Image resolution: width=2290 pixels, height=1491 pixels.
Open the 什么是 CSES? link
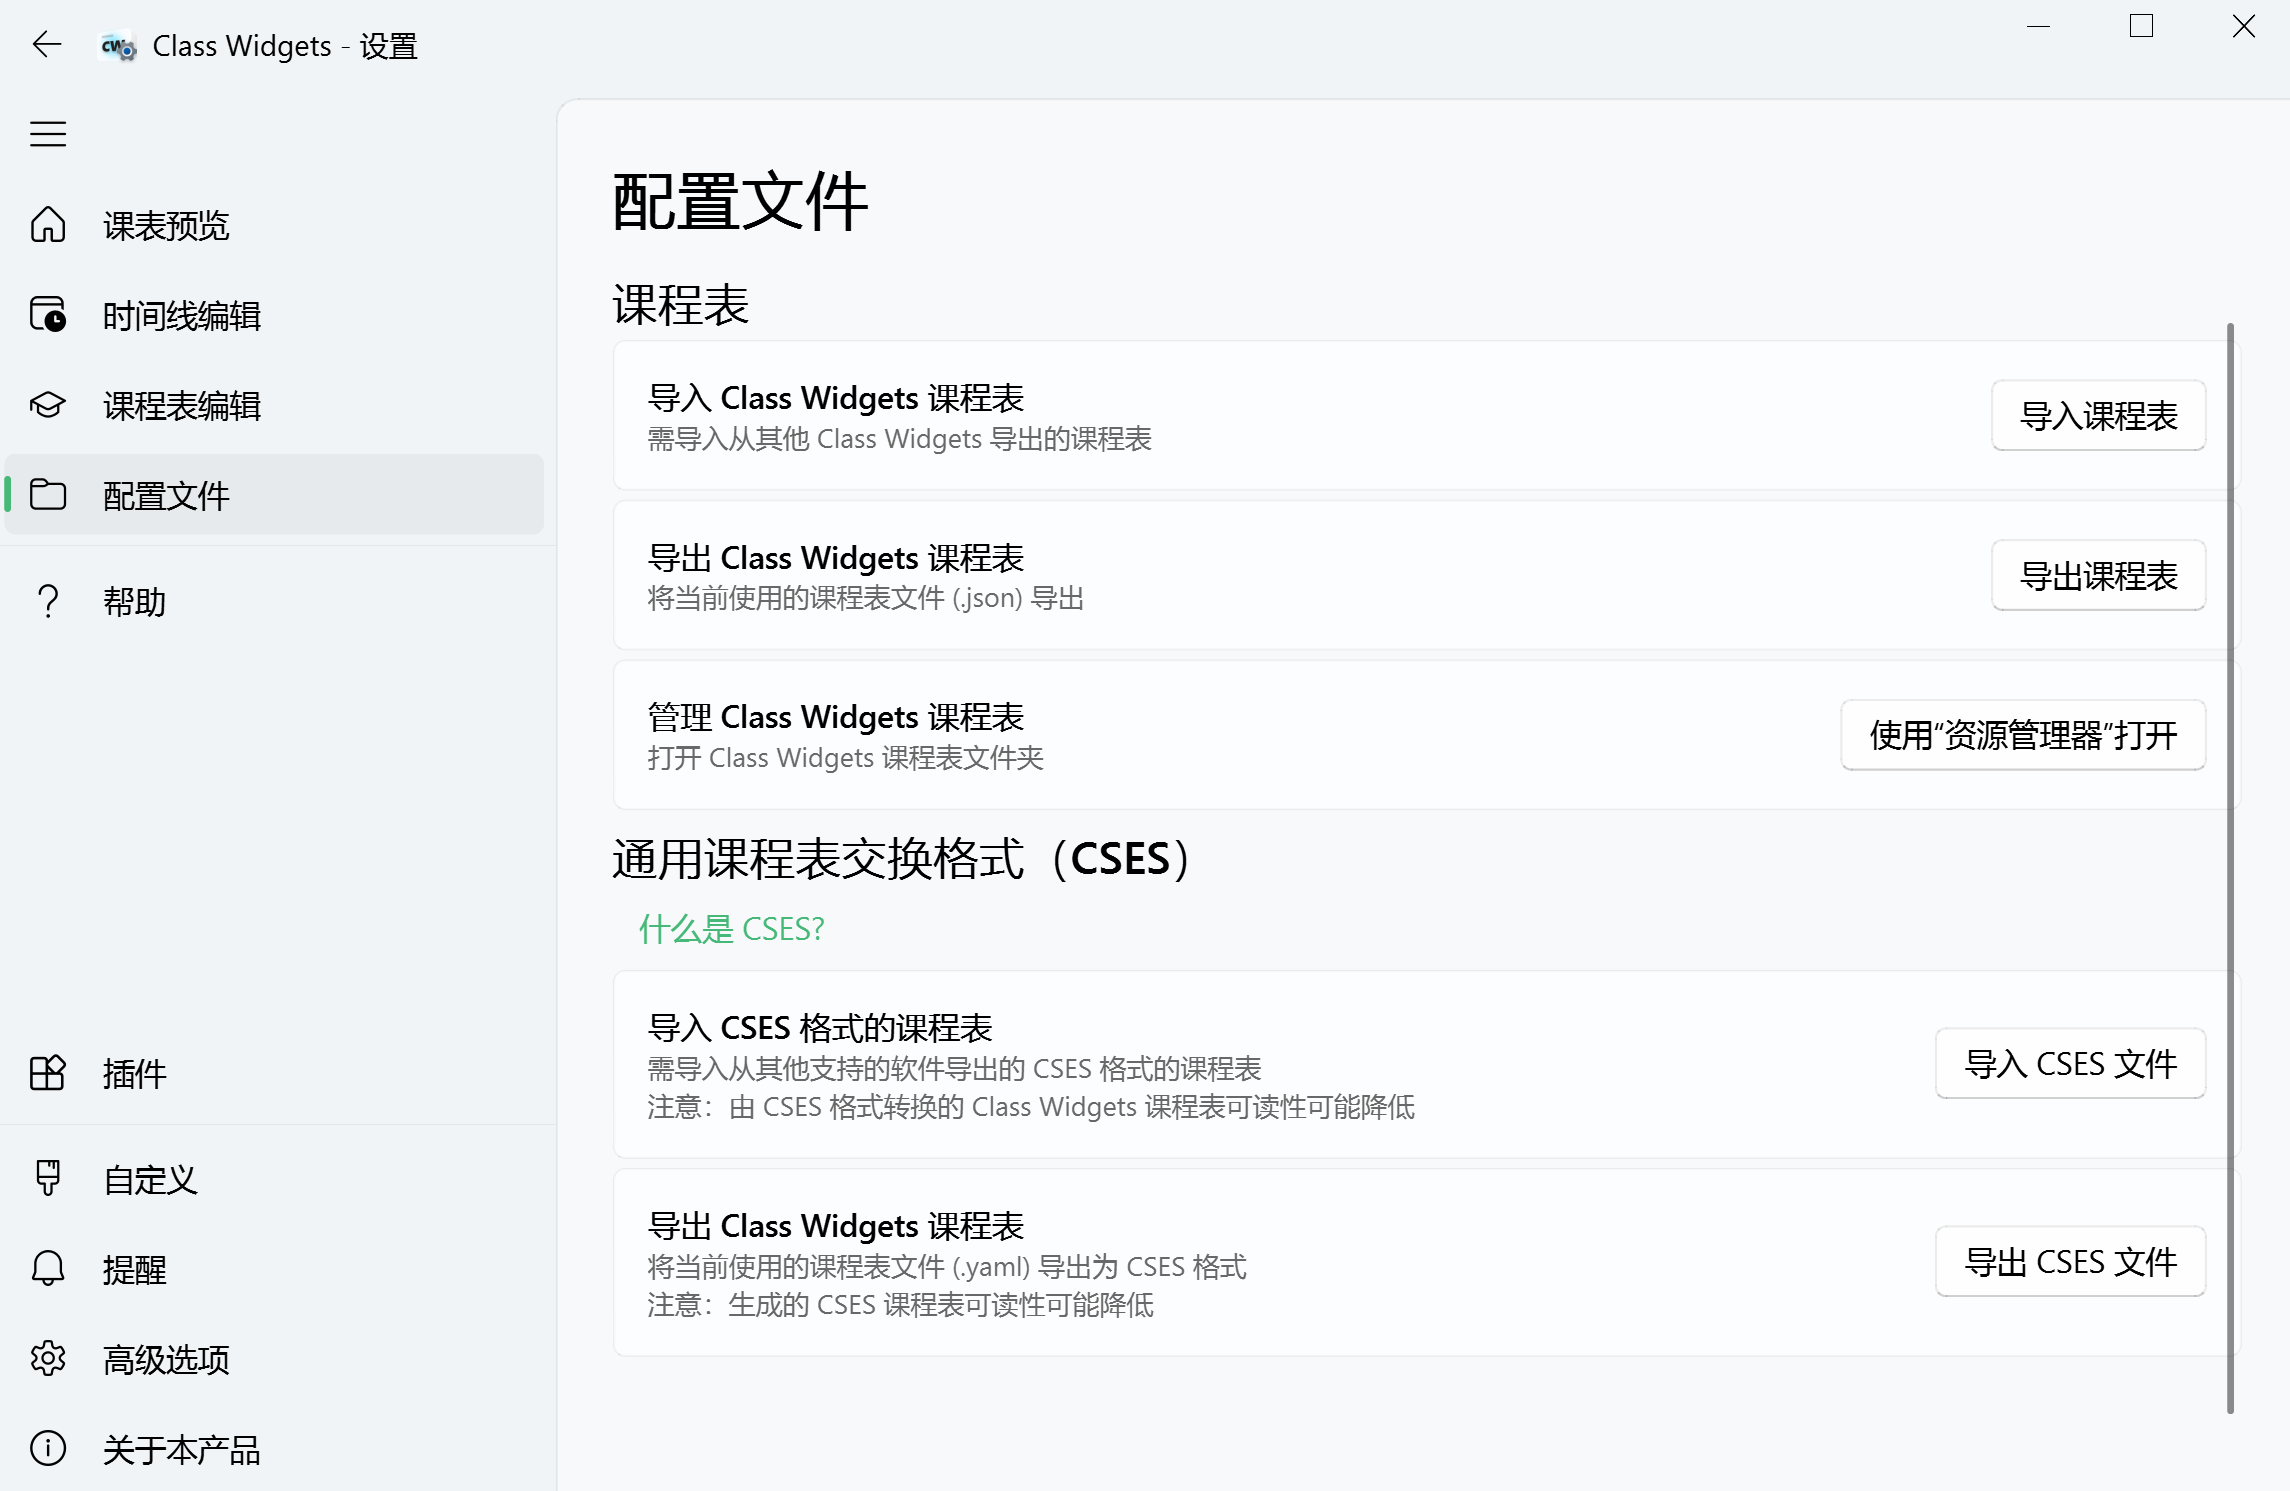731,929
